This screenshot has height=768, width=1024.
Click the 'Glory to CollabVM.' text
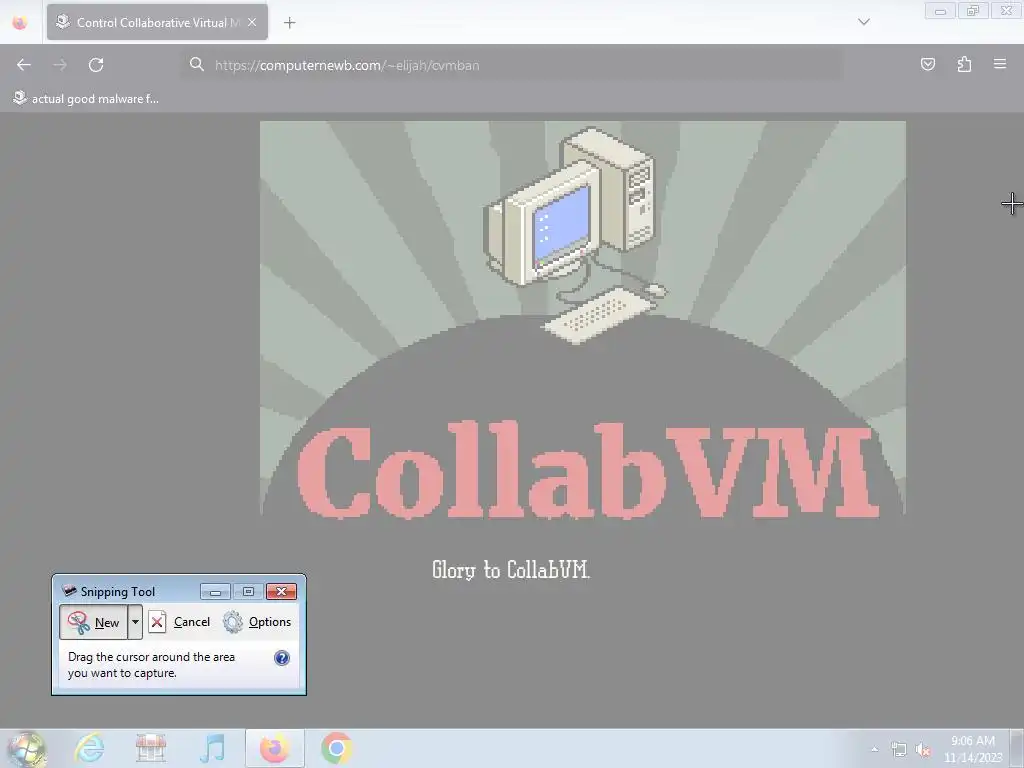tap(511, 569)
